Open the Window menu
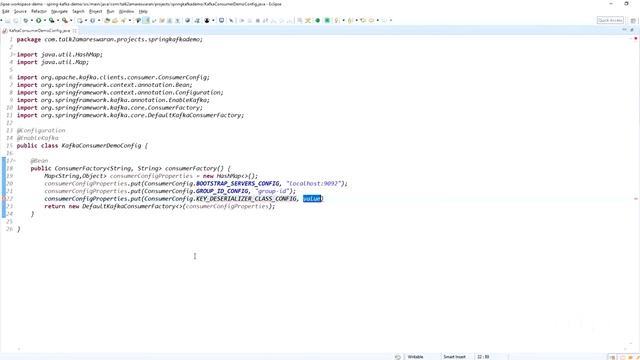Screen dimensions: 640x360 pyautogui.click(x=126, y=11)
